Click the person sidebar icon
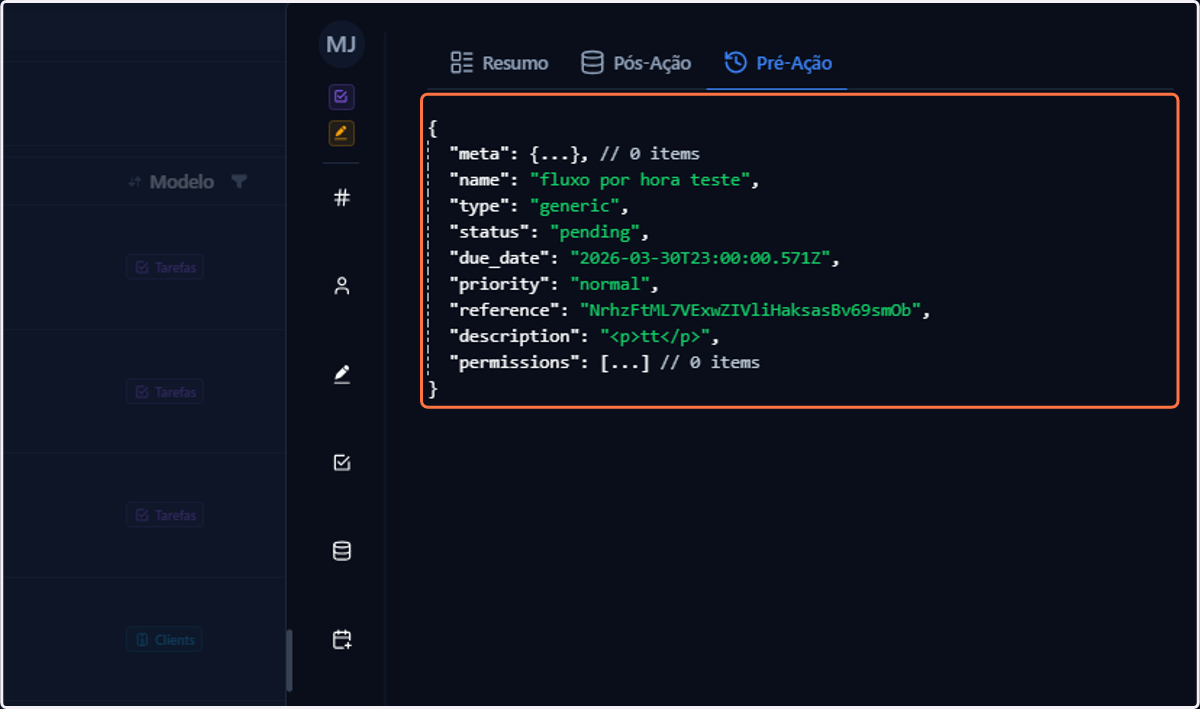Screen dimensions: 1200x709 [342, 287]
